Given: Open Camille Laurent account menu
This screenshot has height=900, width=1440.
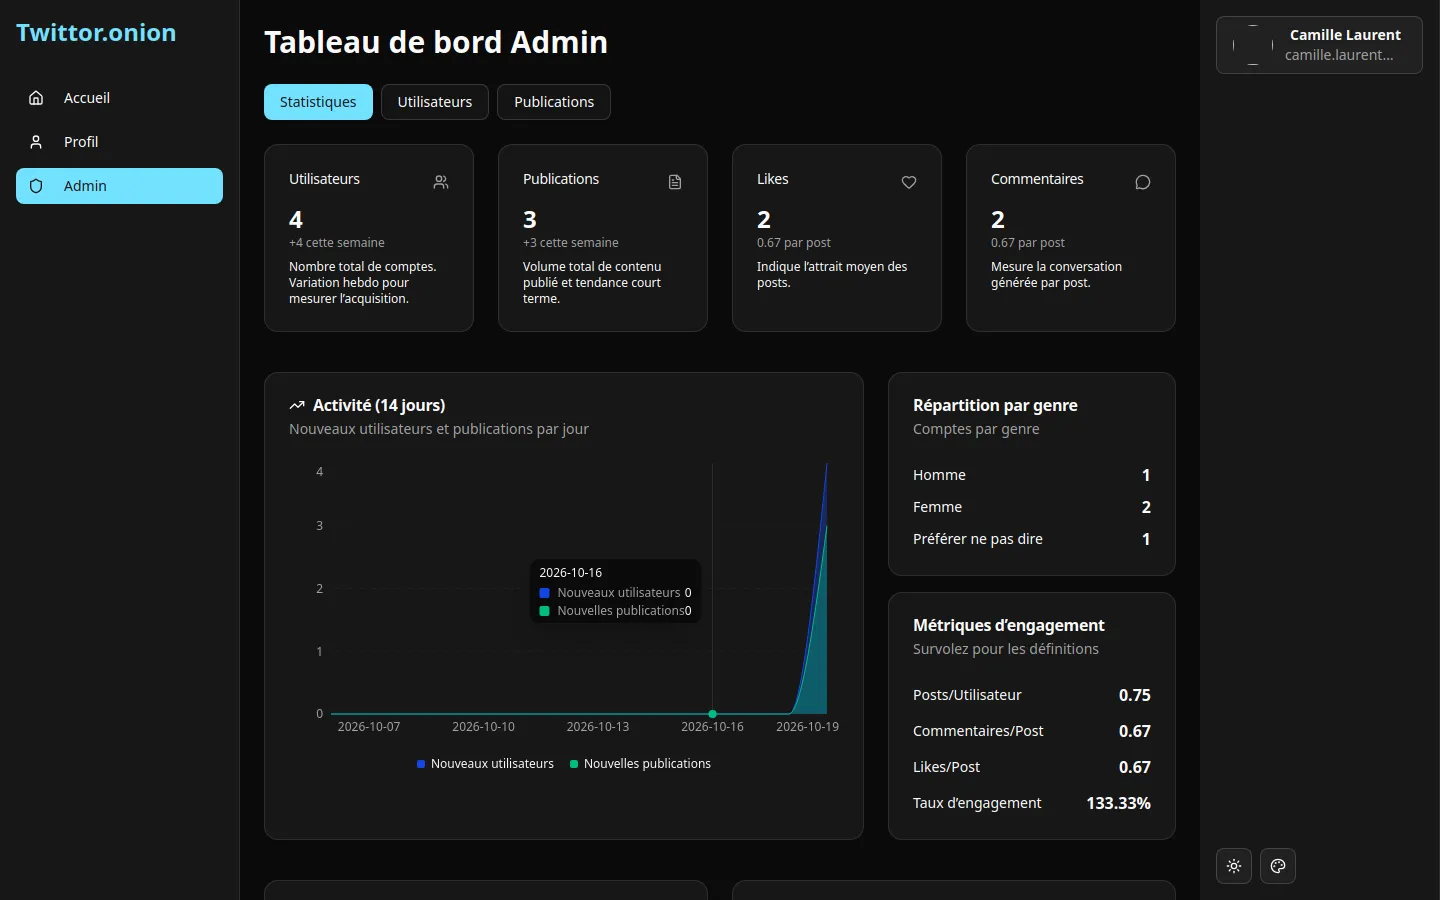Looking at the screenshot, I should coord(1319,45).
